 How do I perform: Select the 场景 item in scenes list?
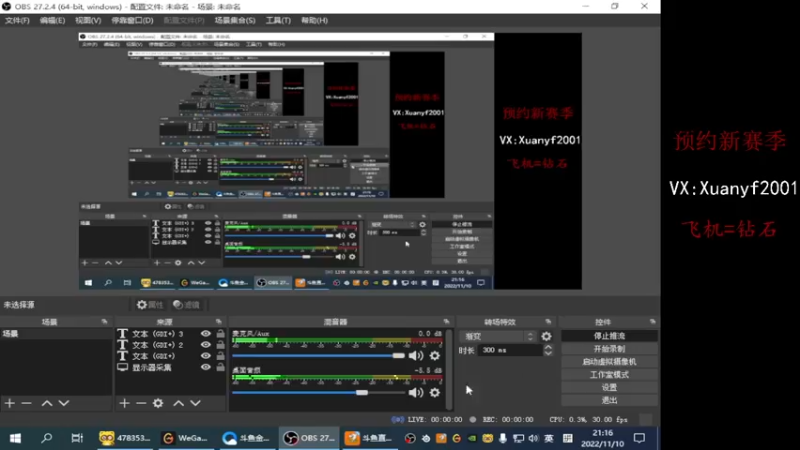56,334
